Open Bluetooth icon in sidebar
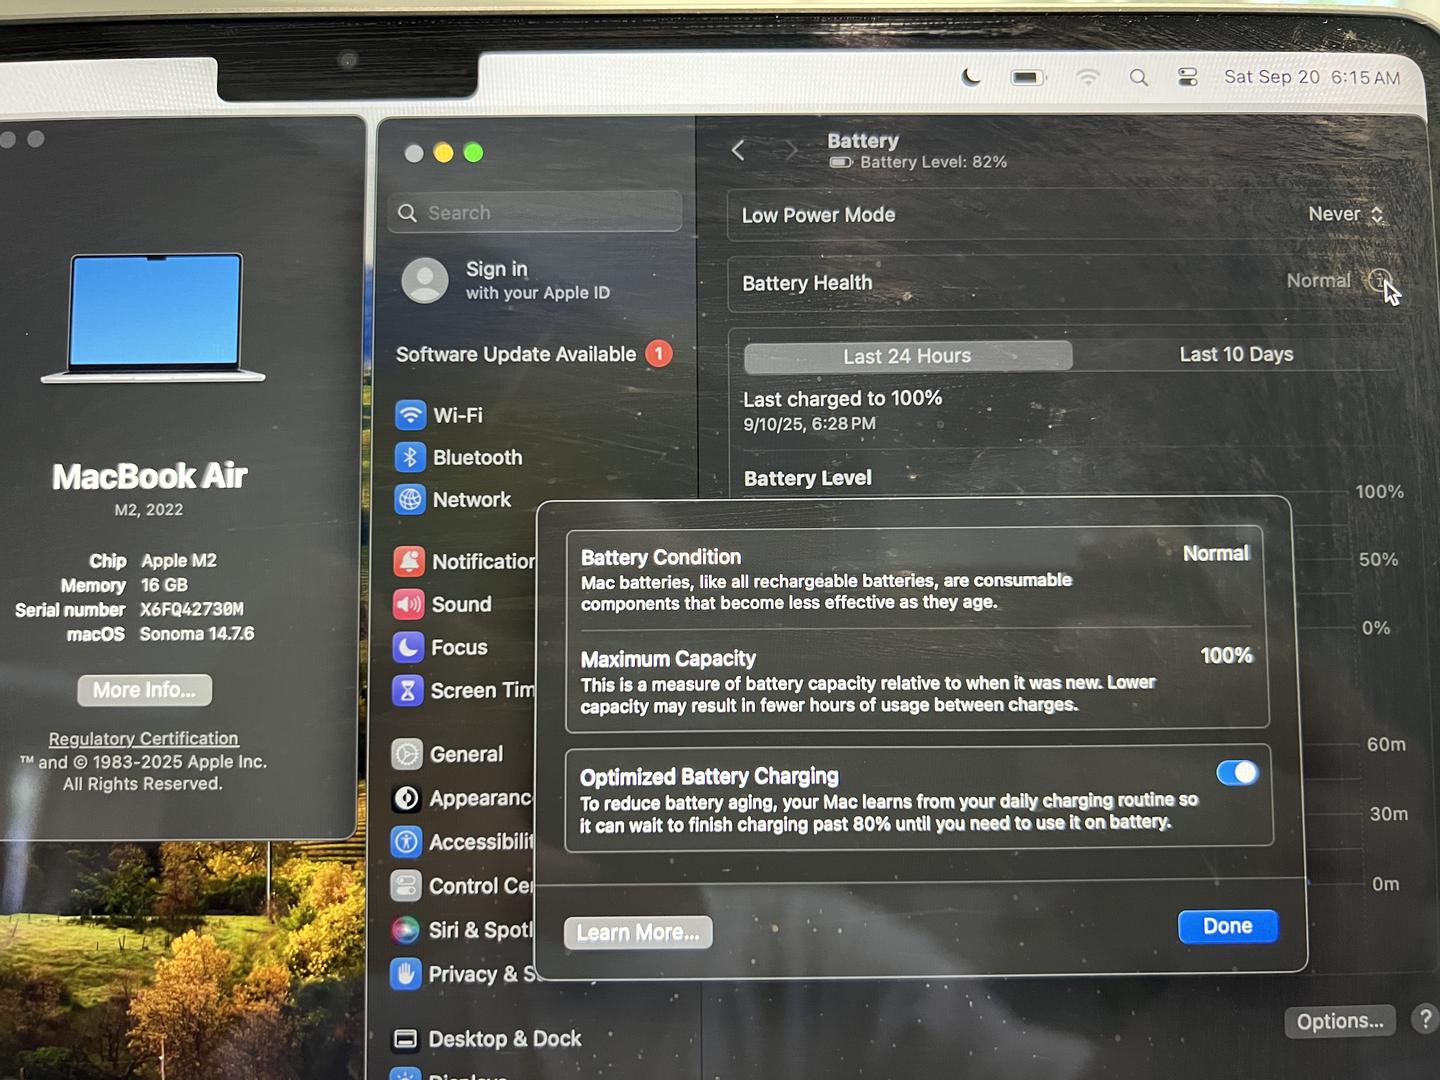1440x1080 pixels. click(x=410, y=457)
